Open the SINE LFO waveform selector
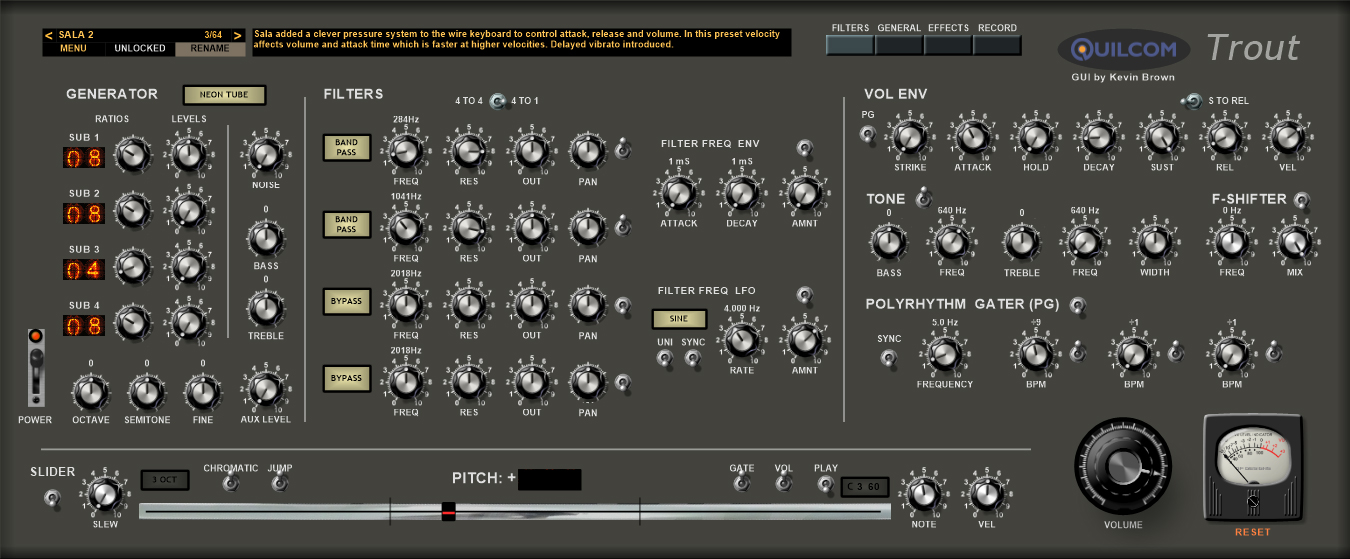 (679, 319)
